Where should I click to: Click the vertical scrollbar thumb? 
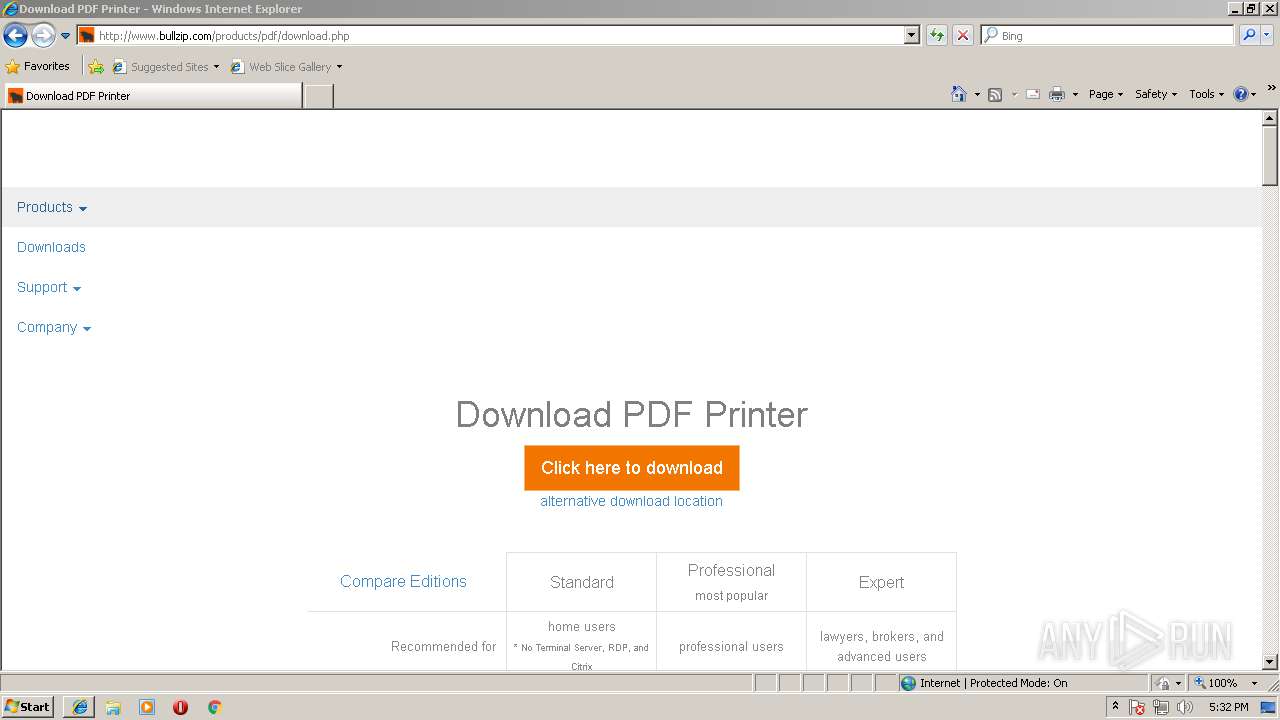pyautogui.click(x=1270, y=156)
